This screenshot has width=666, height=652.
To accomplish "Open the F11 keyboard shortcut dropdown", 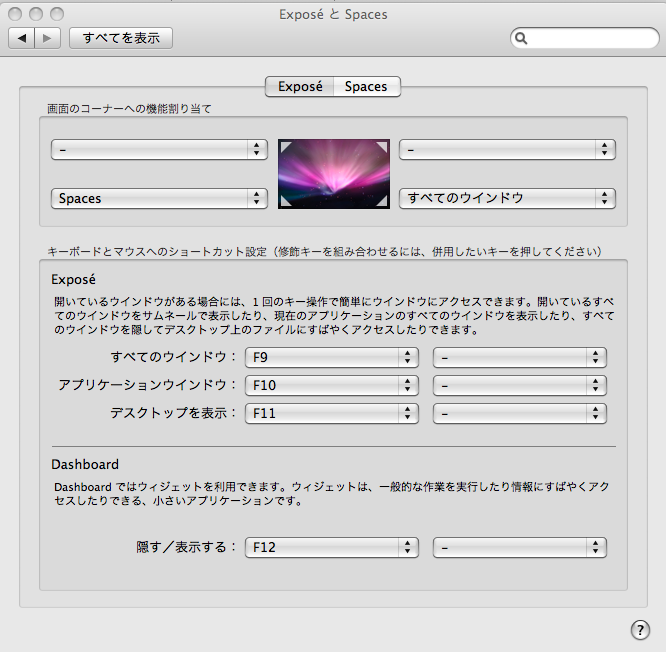I will click(332, 413).
